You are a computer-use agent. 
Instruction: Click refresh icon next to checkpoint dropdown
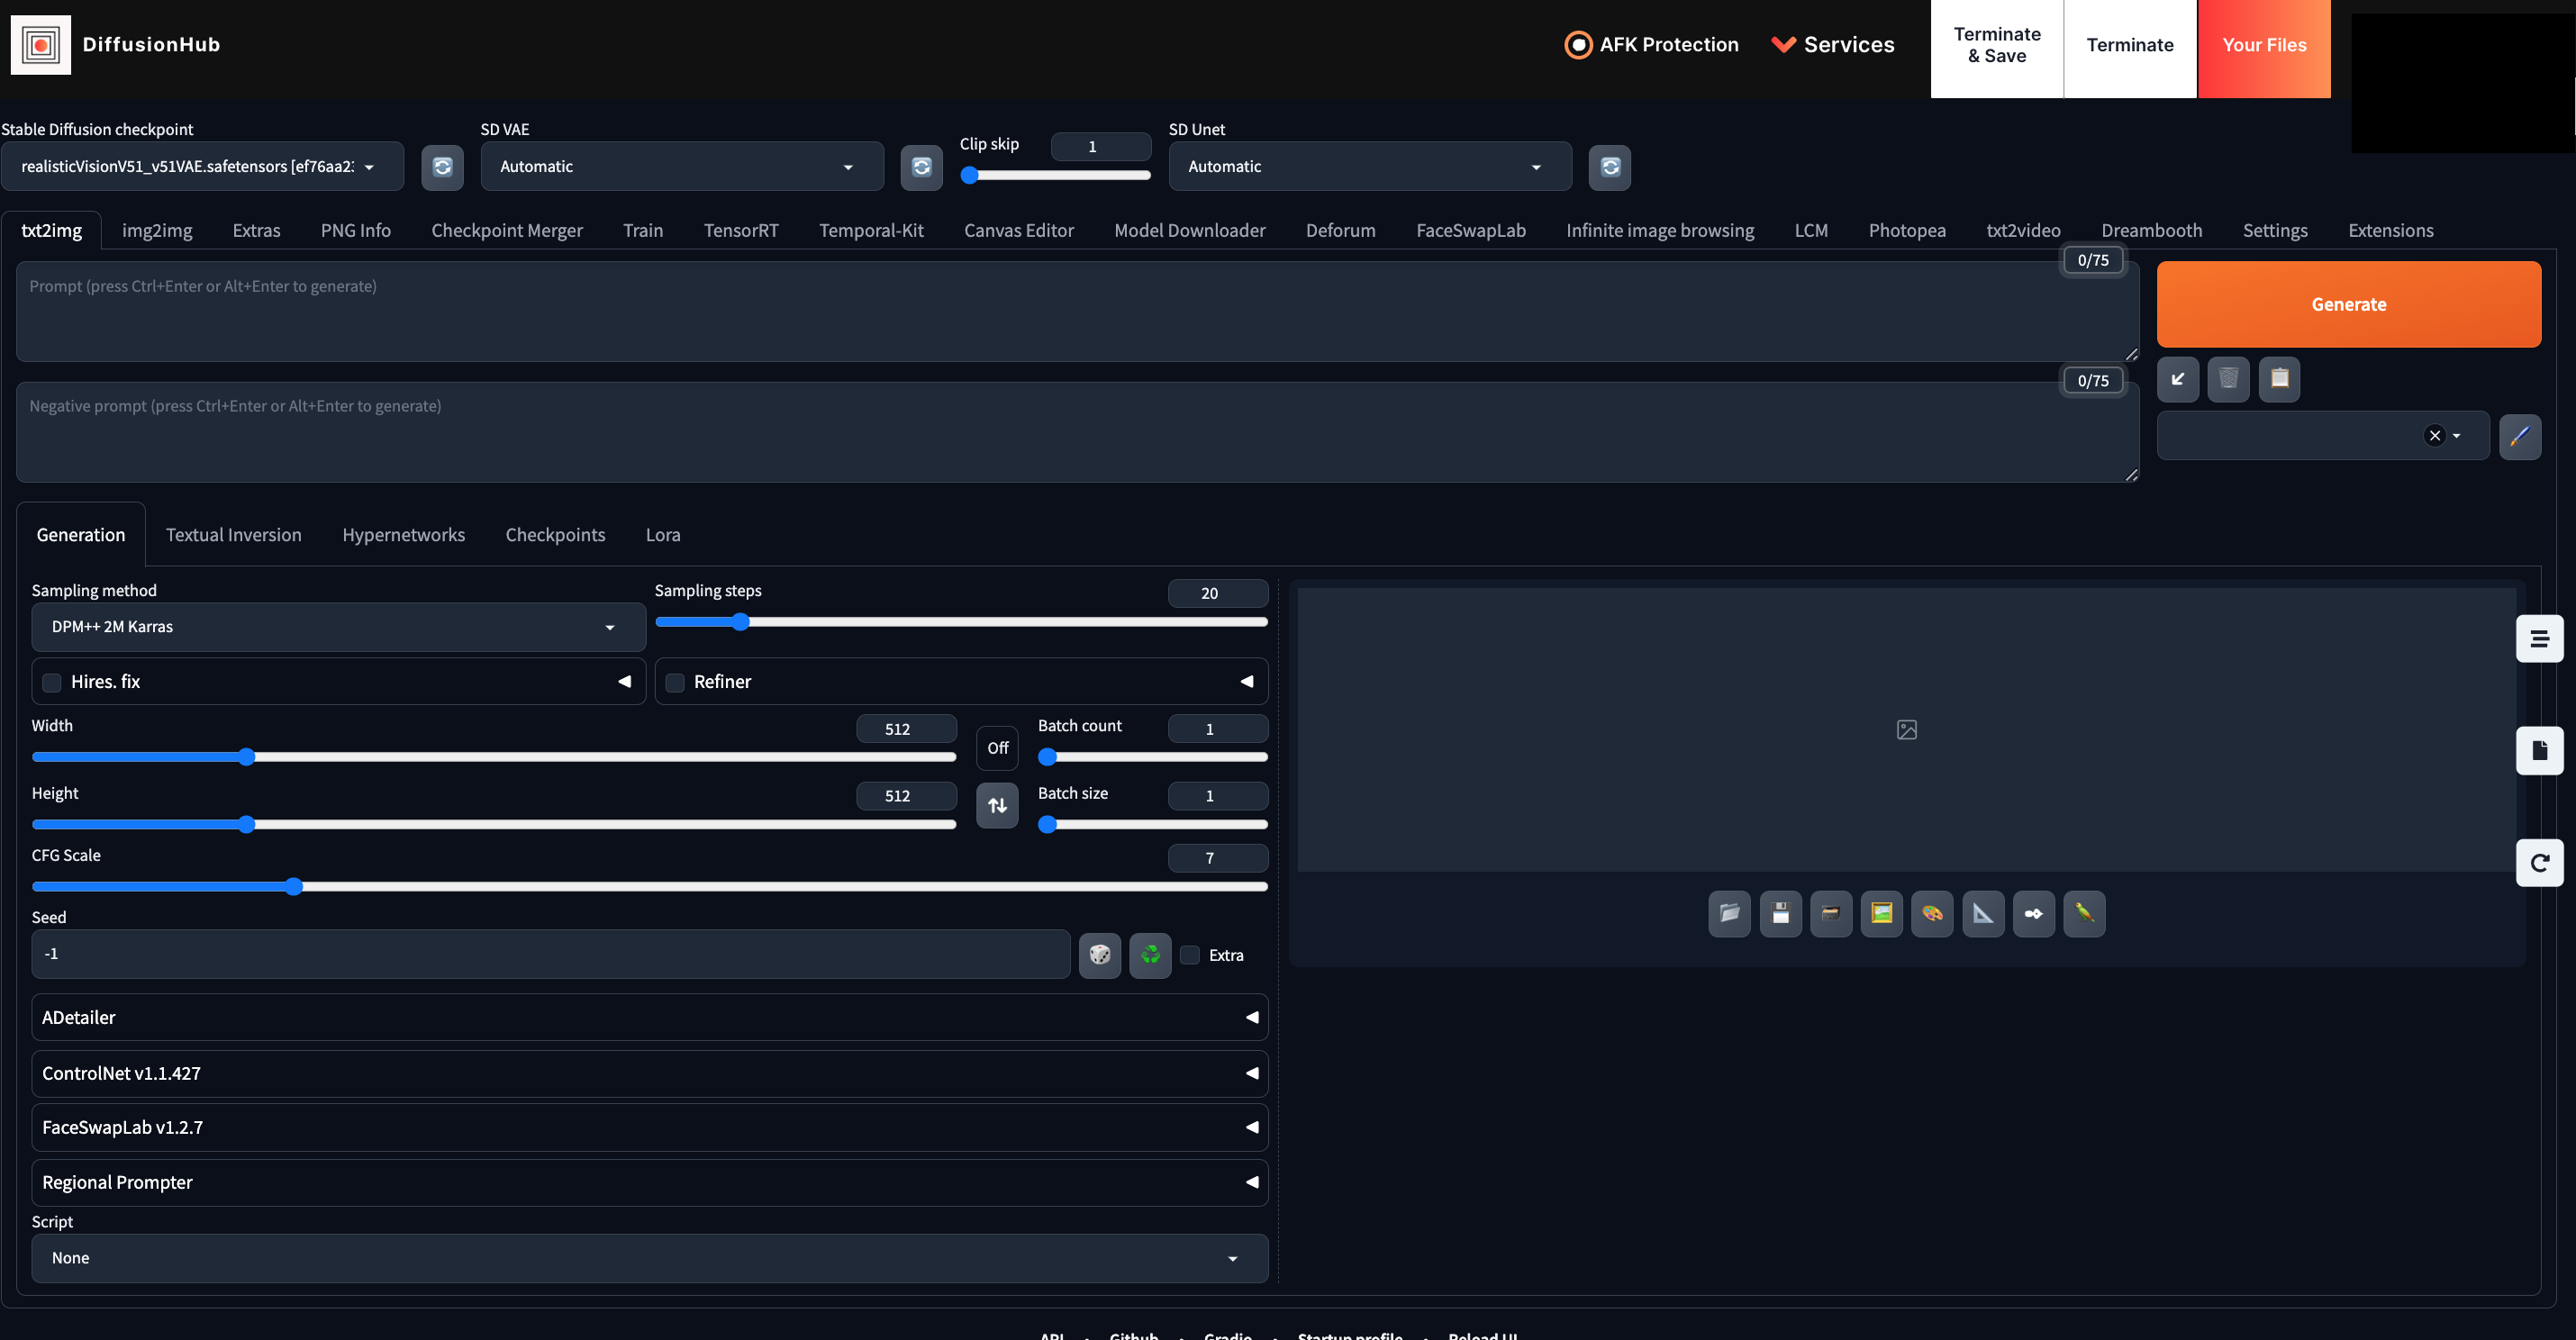(442, 167)
